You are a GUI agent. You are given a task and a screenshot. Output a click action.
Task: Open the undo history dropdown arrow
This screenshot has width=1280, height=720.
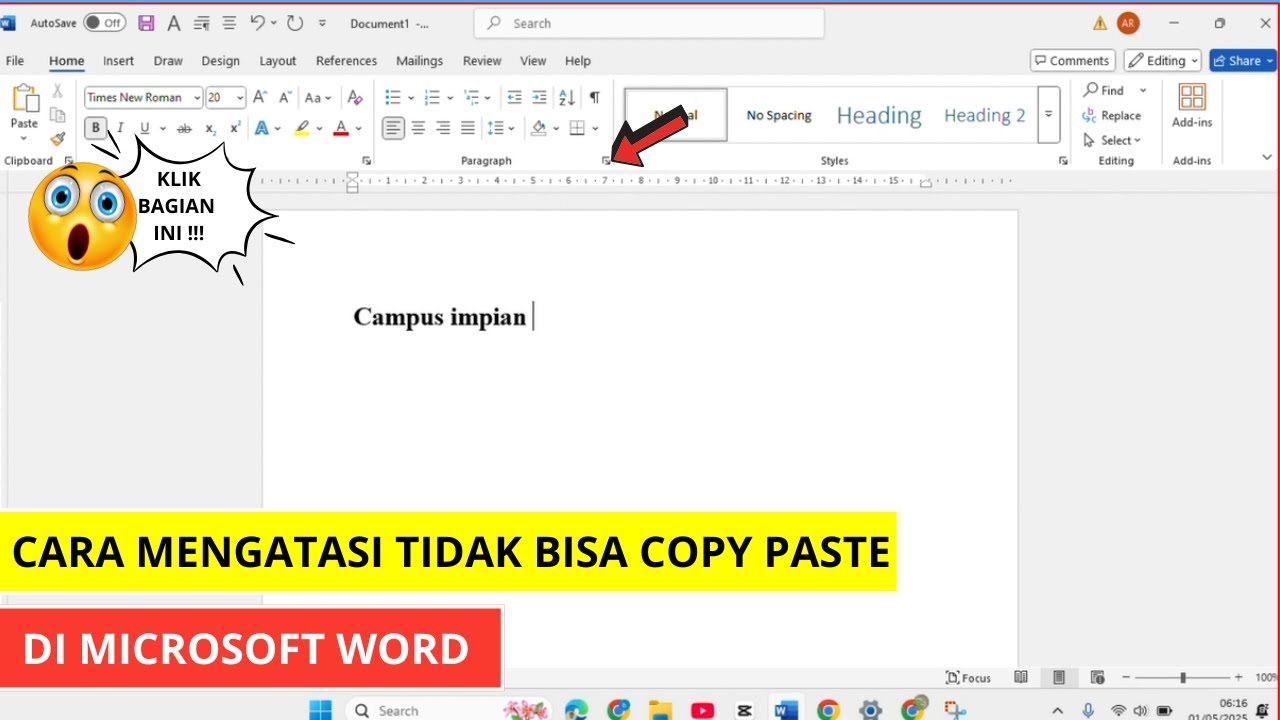pos(274,23)
